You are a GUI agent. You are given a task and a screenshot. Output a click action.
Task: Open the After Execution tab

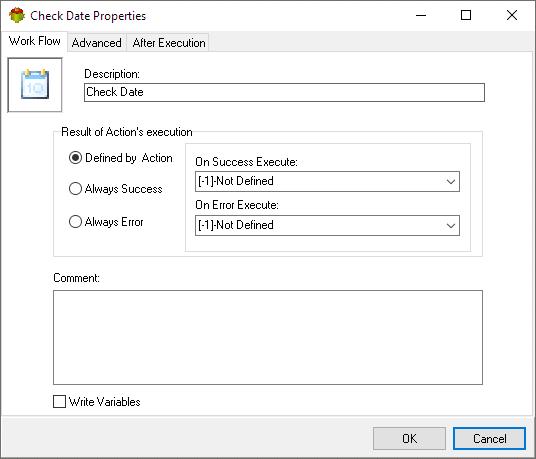(x=169, y=43)
